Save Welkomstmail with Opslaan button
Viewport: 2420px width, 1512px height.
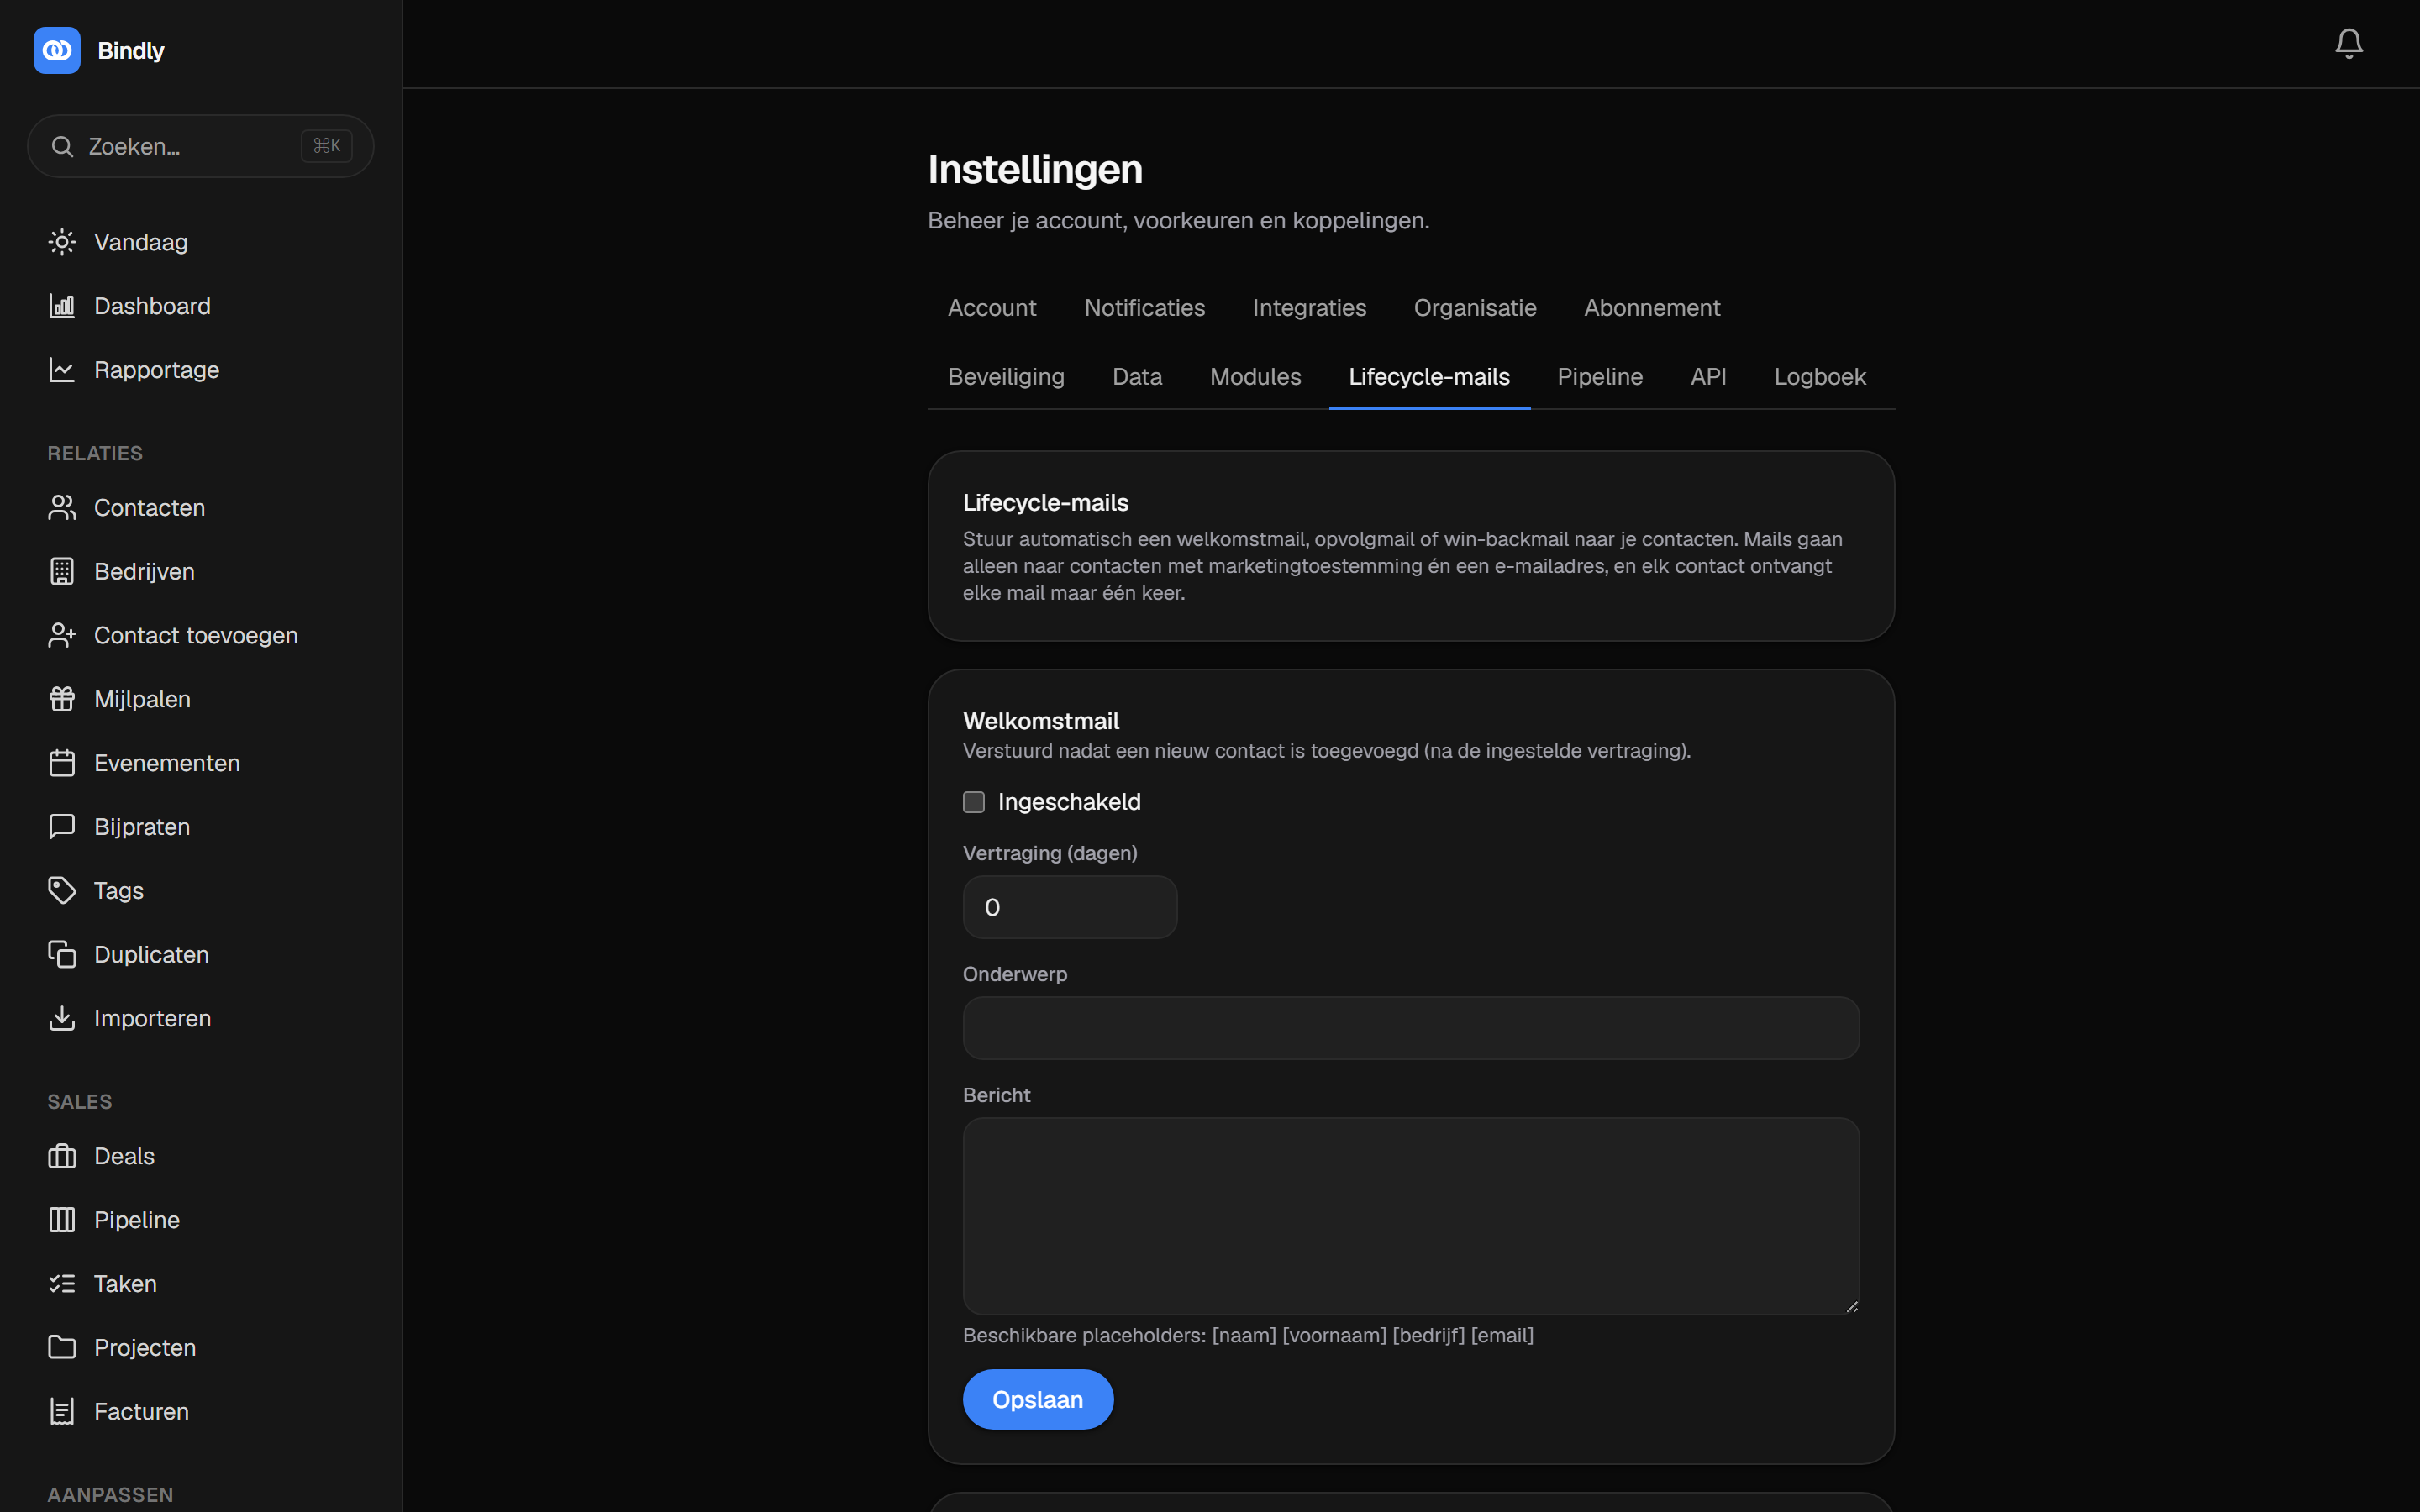[1037, 1399]
